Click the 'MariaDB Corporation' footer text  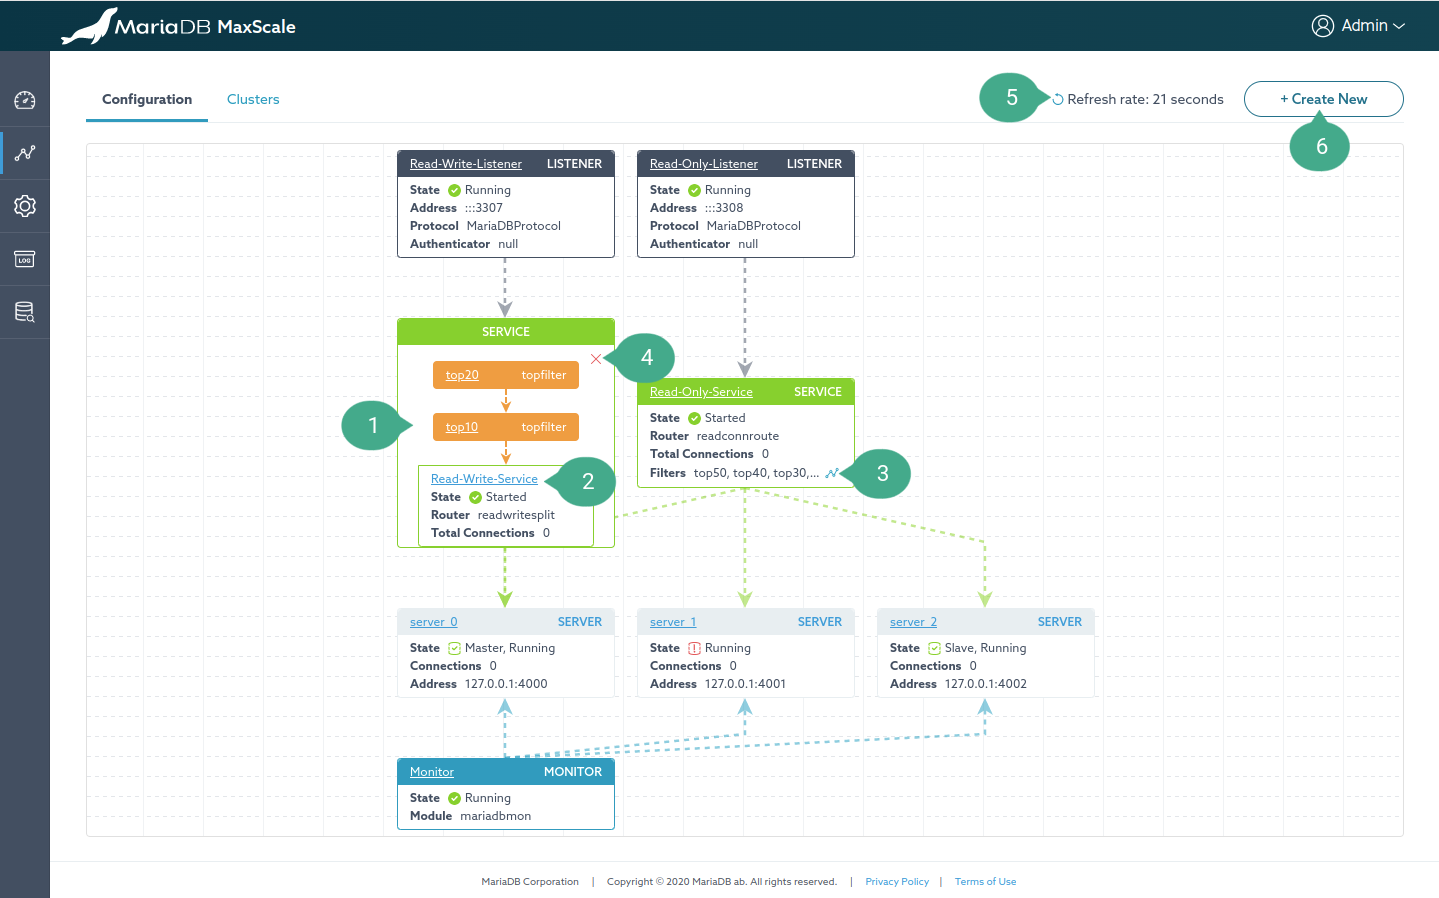coord(530,882)
